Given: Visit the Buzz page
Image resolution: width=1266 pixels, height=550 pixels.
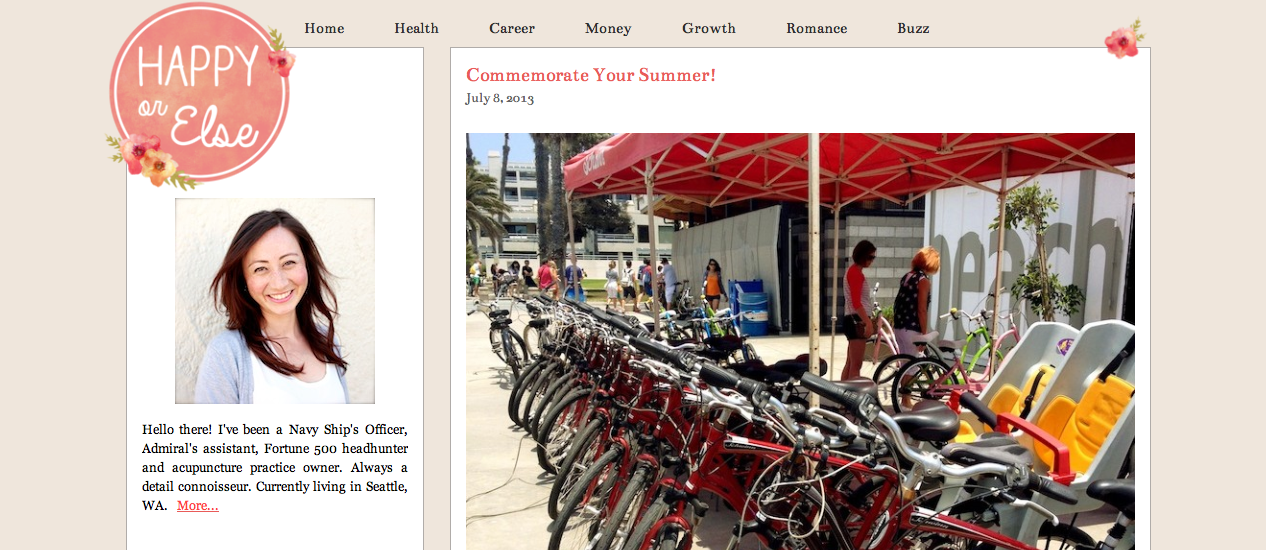Looking at the screenshot, I should tap(913, 28).
